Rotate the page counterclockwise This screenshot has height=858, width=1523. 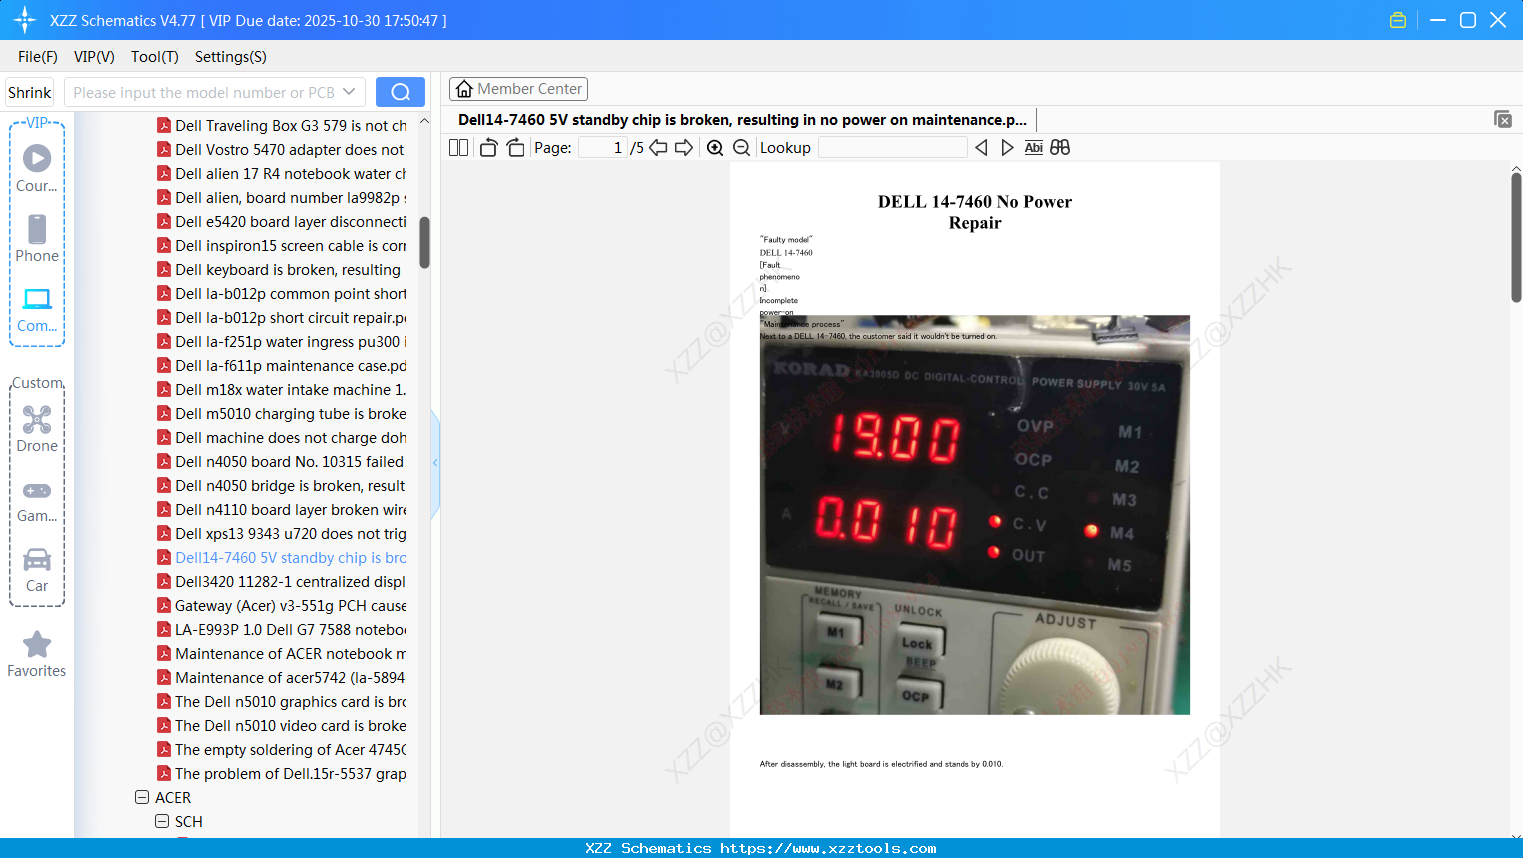click(488, 147)
